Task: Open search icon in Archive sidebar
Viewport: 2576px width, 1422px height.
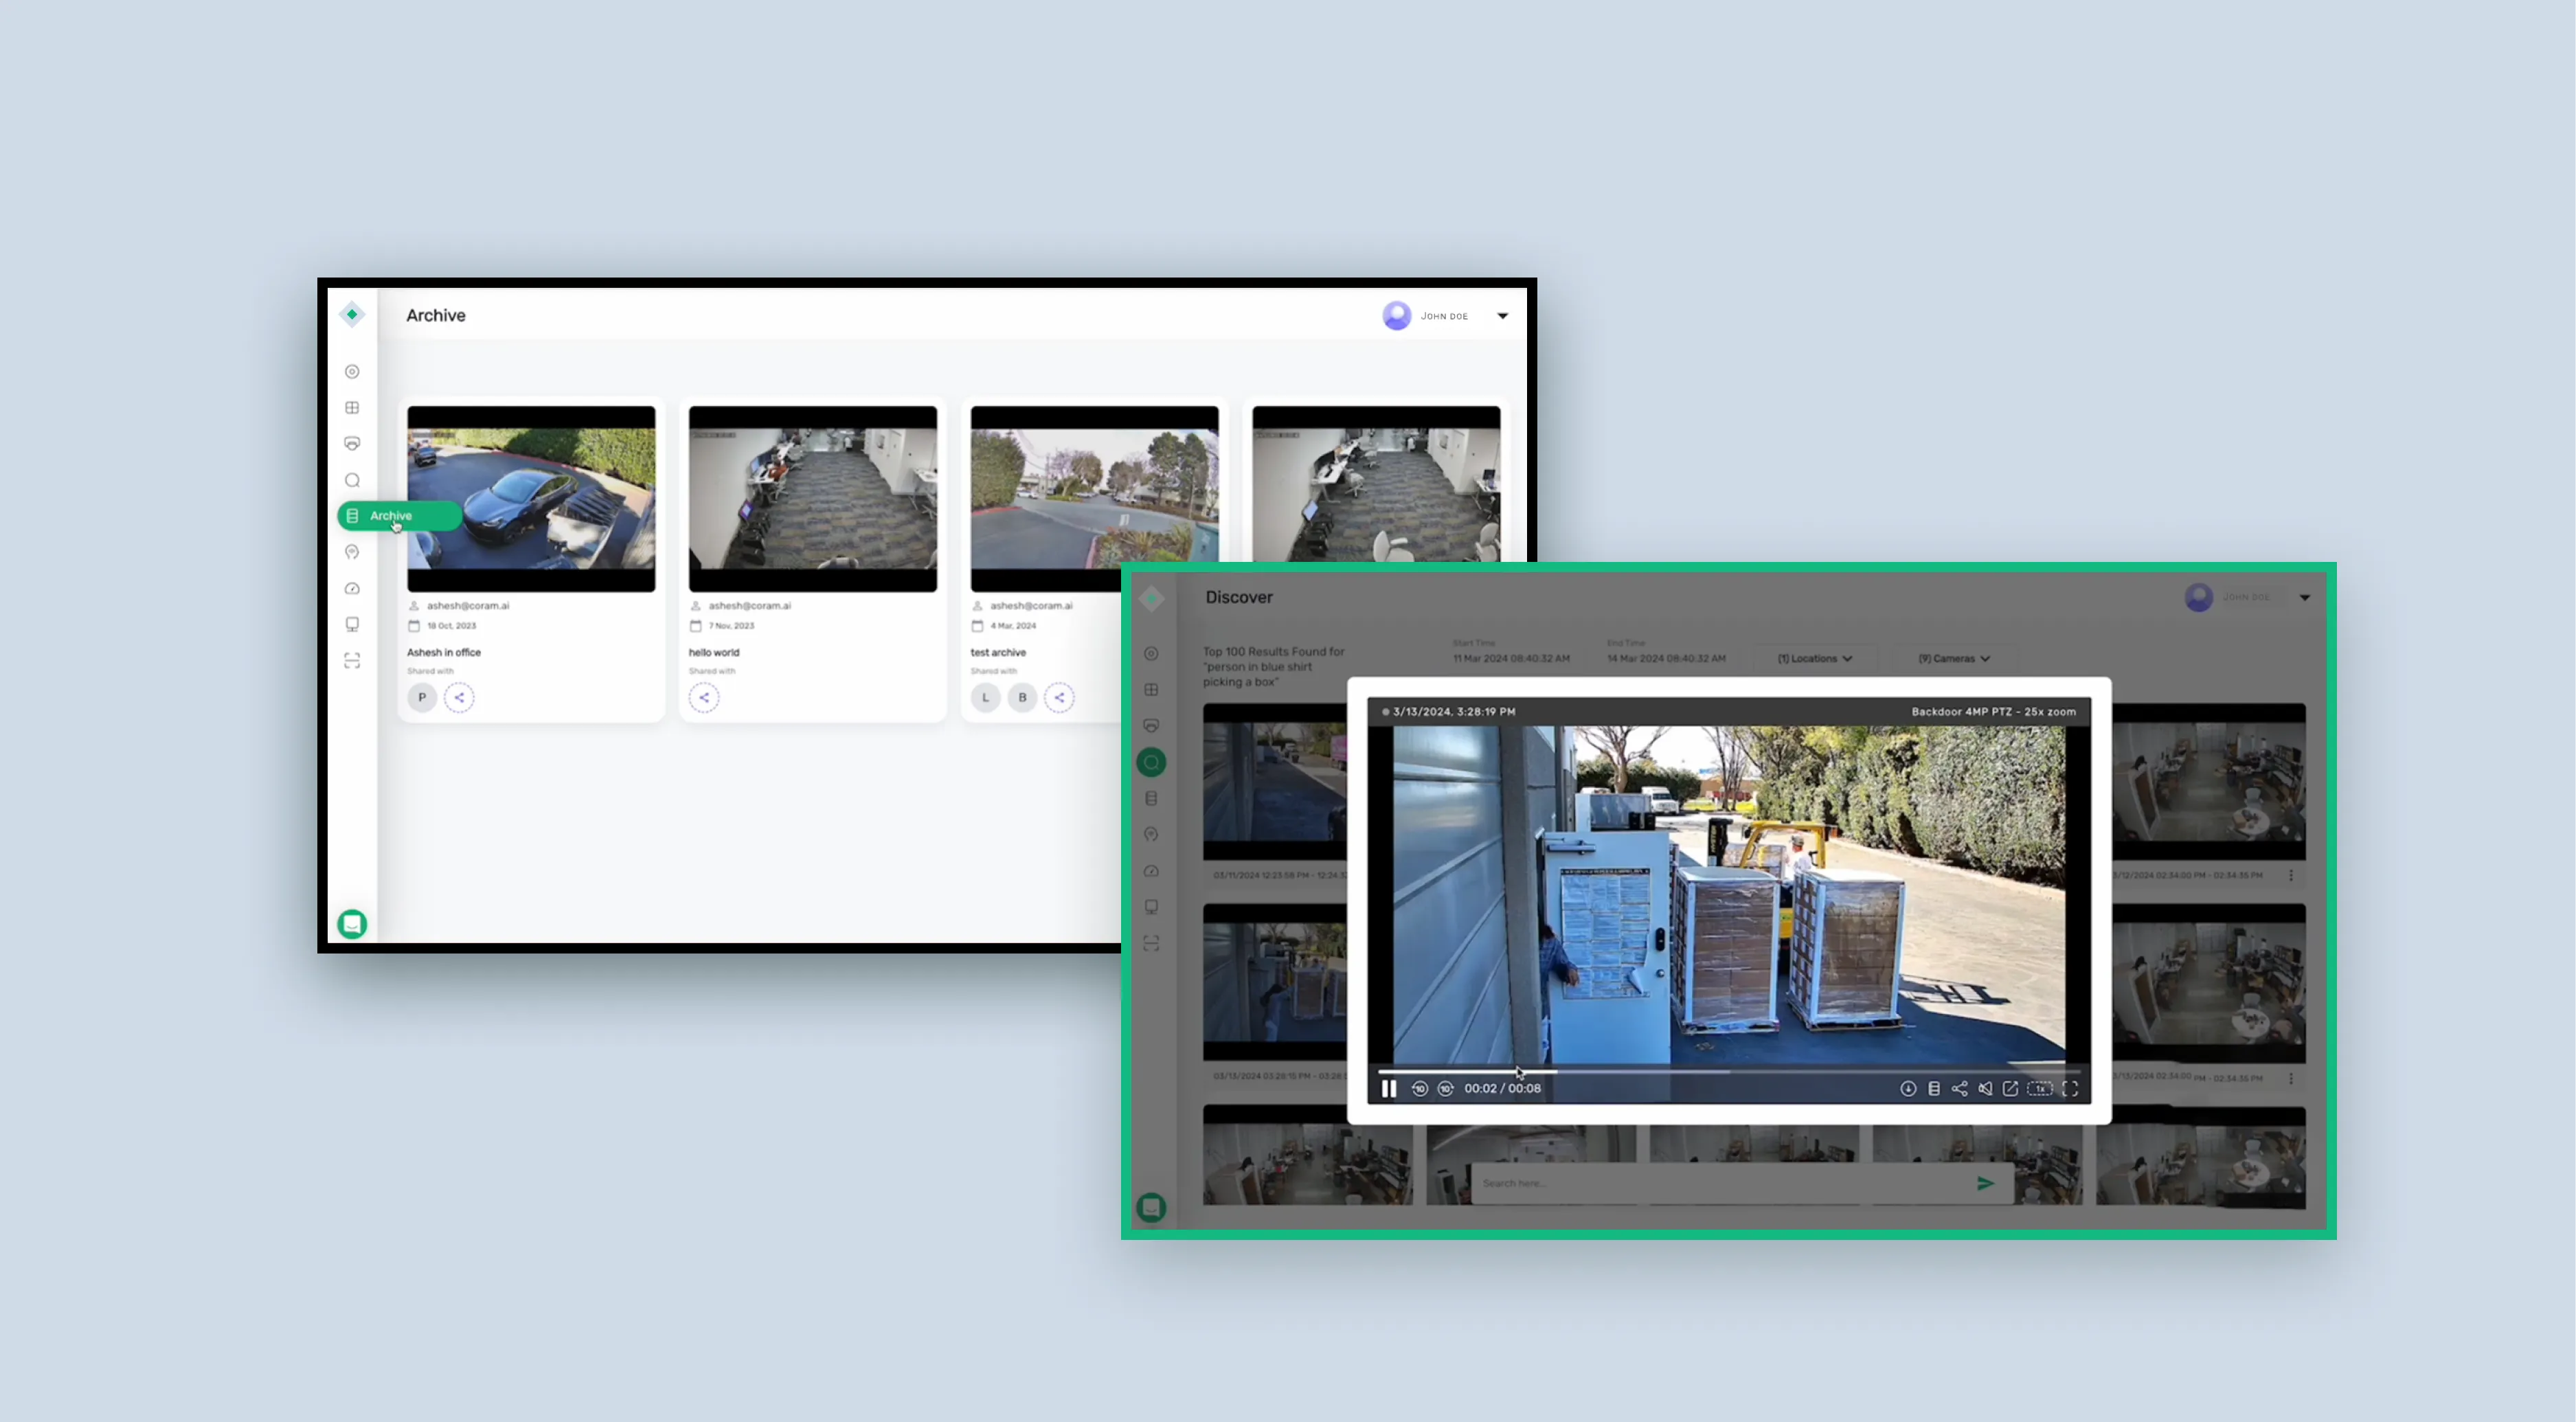Action: tap(352, 480)
